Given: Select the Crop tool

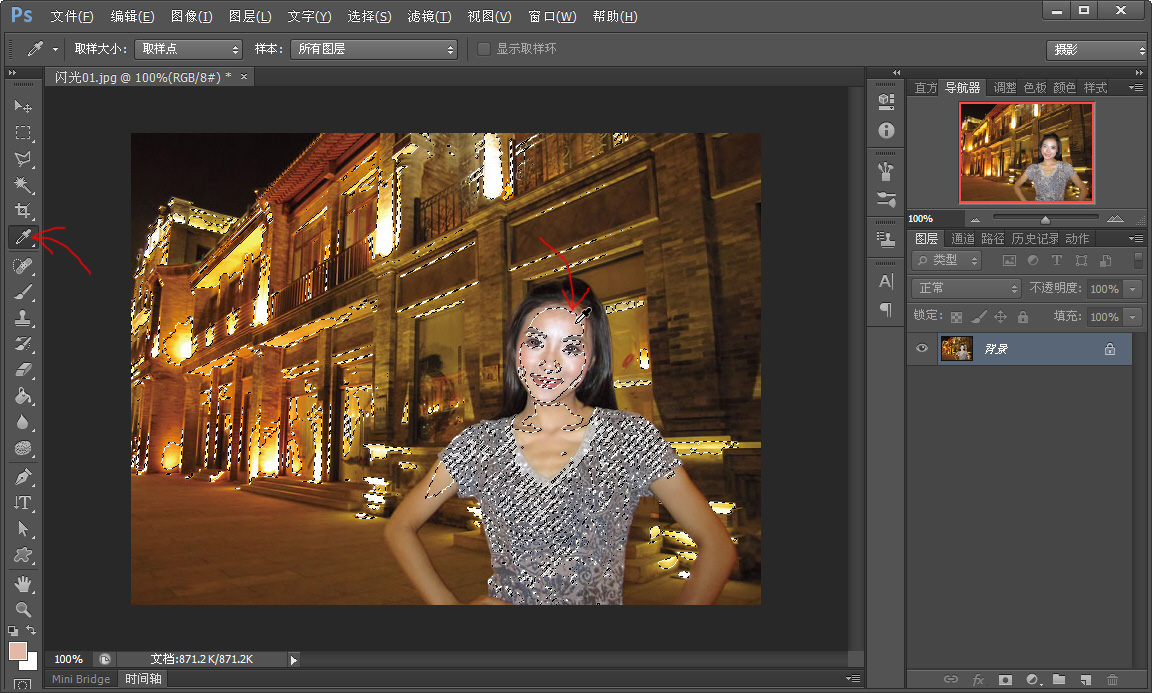Looking at the screenshot, I should tap(23, 211).
